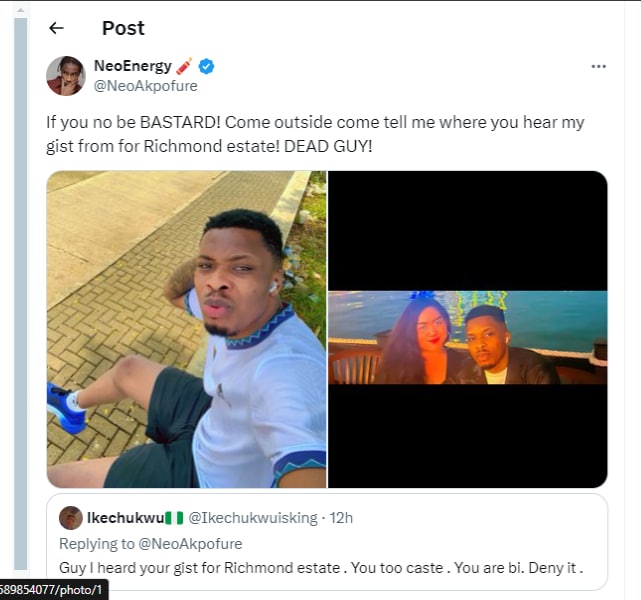Click the back arrow next to Post
641x600 pixels.
56,28
